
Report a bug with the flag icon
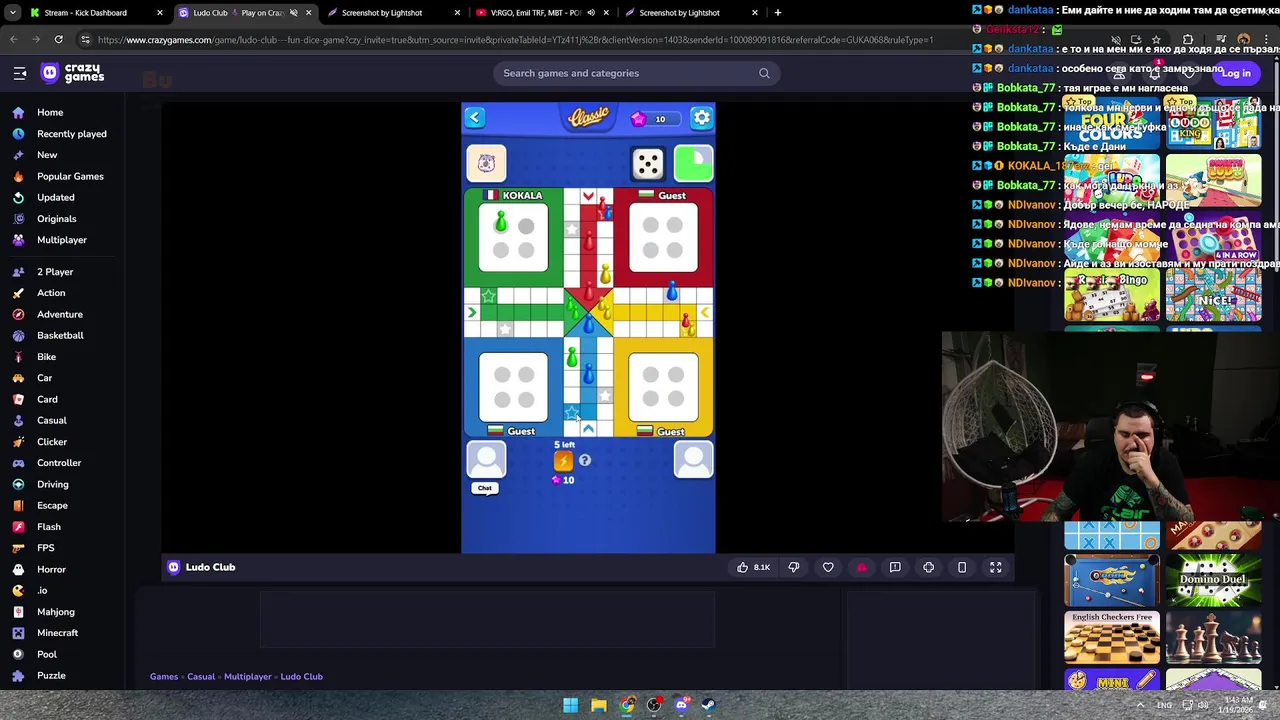pyautogui.click(x=895, y=567)
